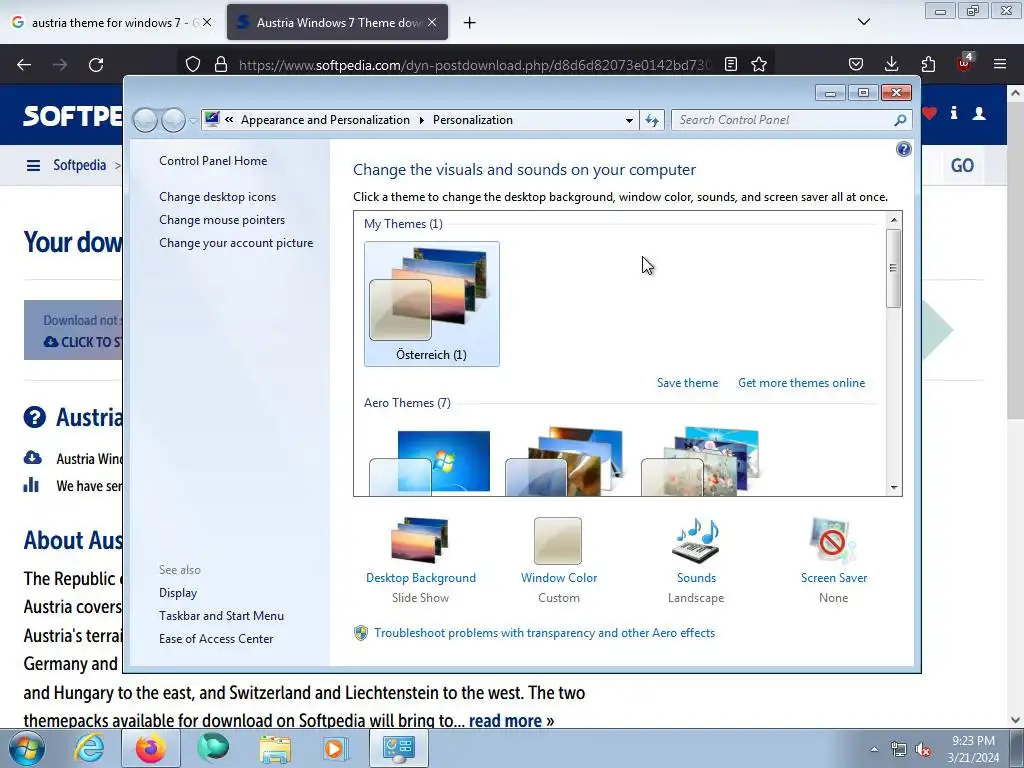Viewport: 1024px width, 768px height.
Task: Open the Screen Saver icon
Action: [x=833, y=541]
